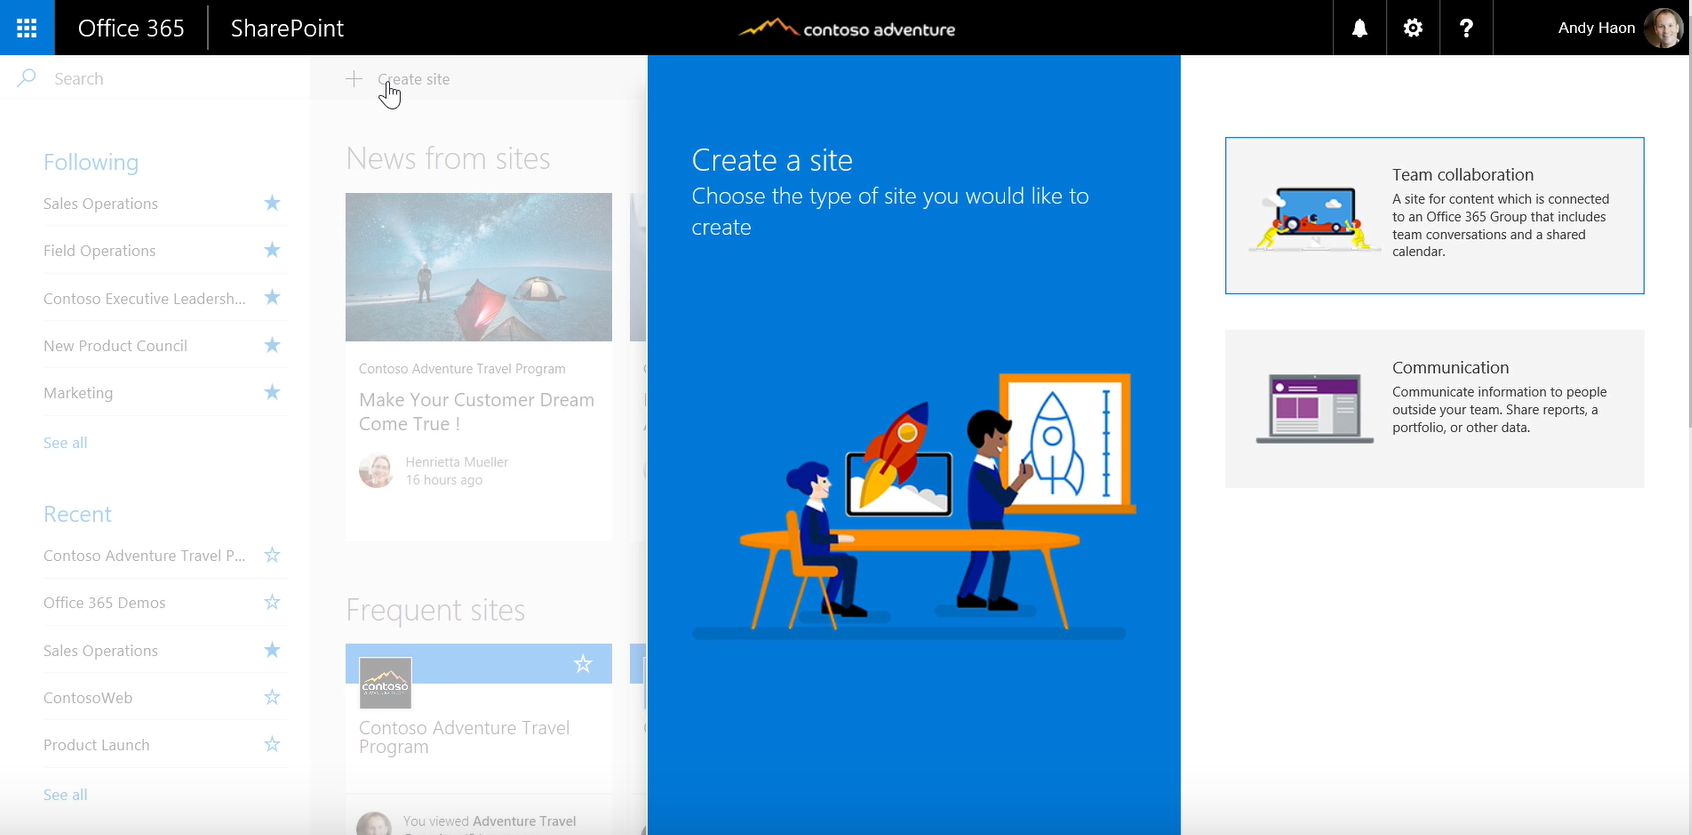
Task: Select Communication site type
Action: click(x=1434, y=409)
